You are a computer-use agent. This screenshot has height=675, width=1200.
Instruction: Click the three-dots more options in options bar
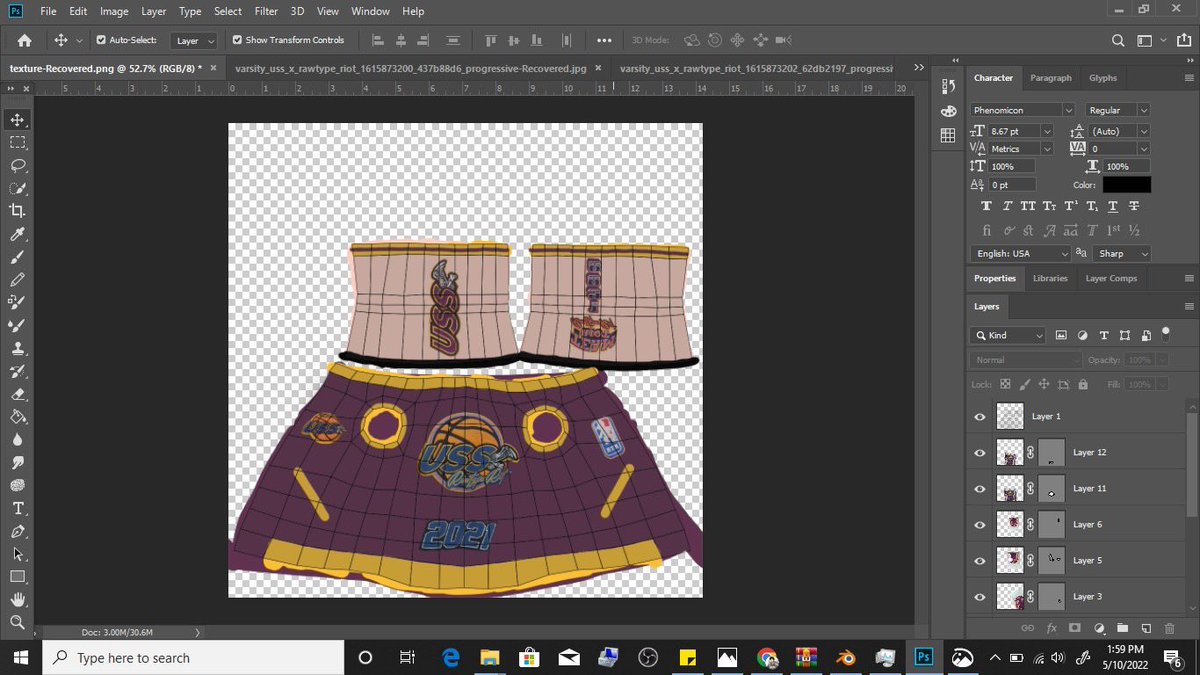click(603, 40)
